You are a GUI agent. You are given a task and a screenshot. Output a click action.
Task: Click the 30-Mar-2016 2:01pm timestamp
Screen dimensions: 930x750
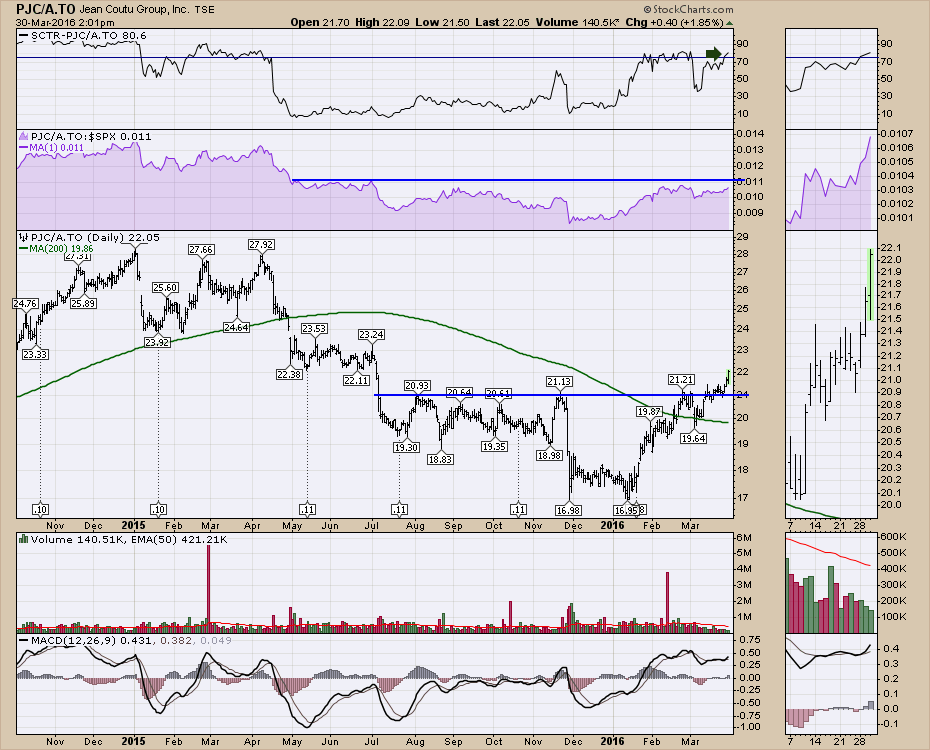(x=65, y=23)
